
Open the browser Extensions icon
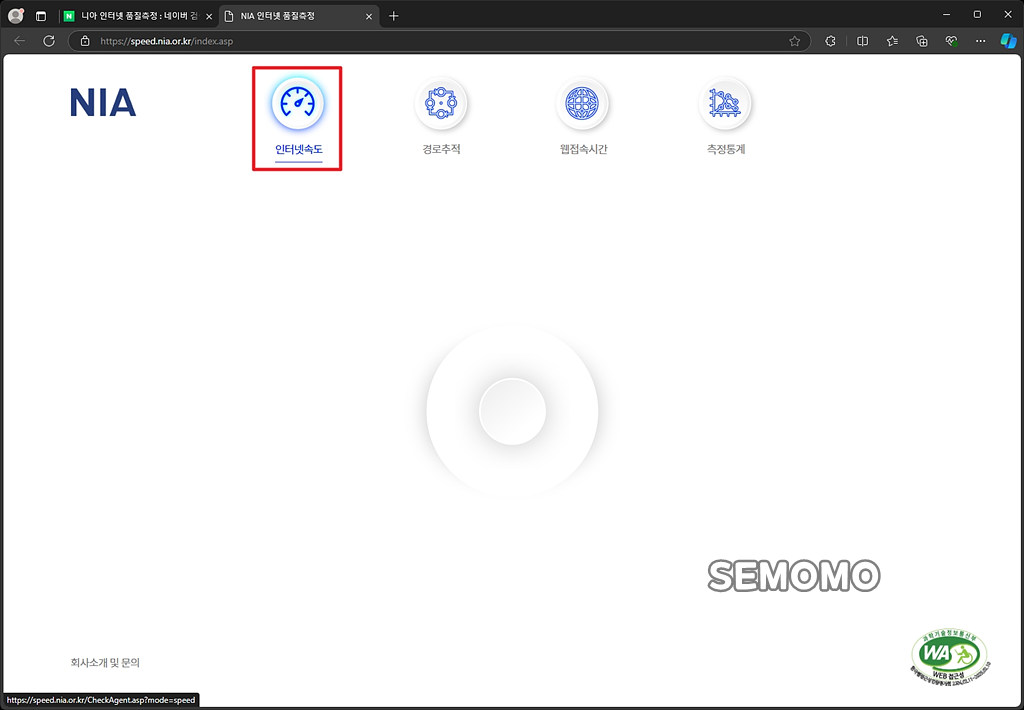click(x=830, y=41)
